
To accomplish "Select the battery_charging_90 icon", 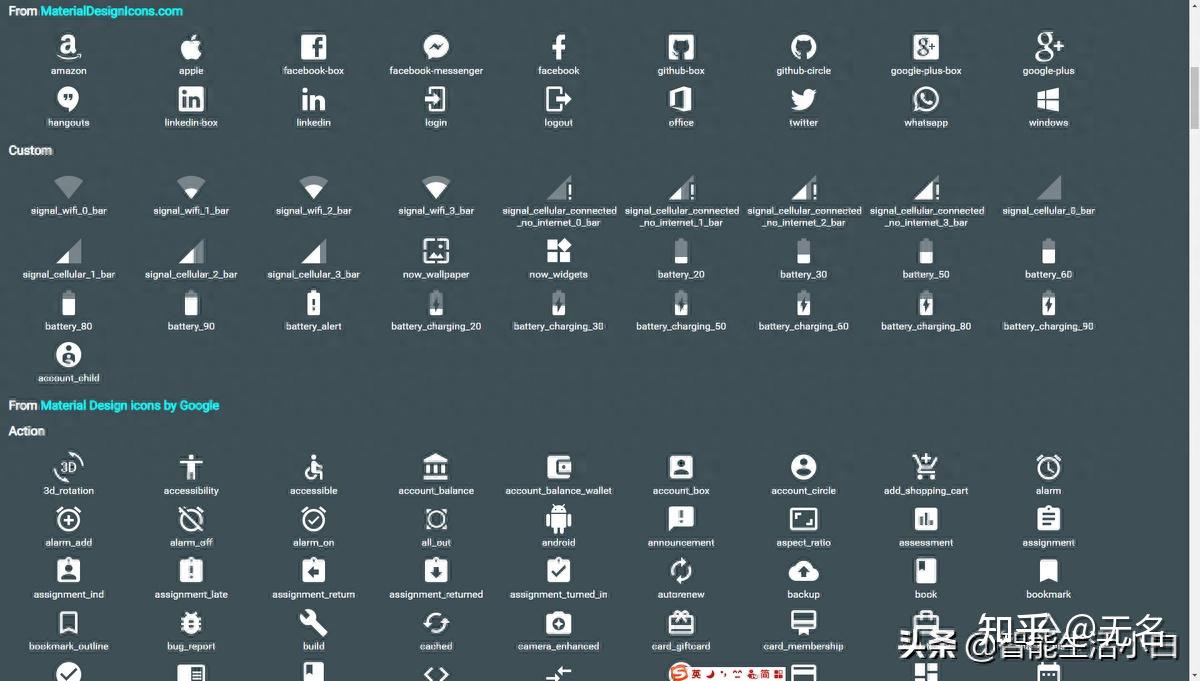I will [x=1049, y=303].
